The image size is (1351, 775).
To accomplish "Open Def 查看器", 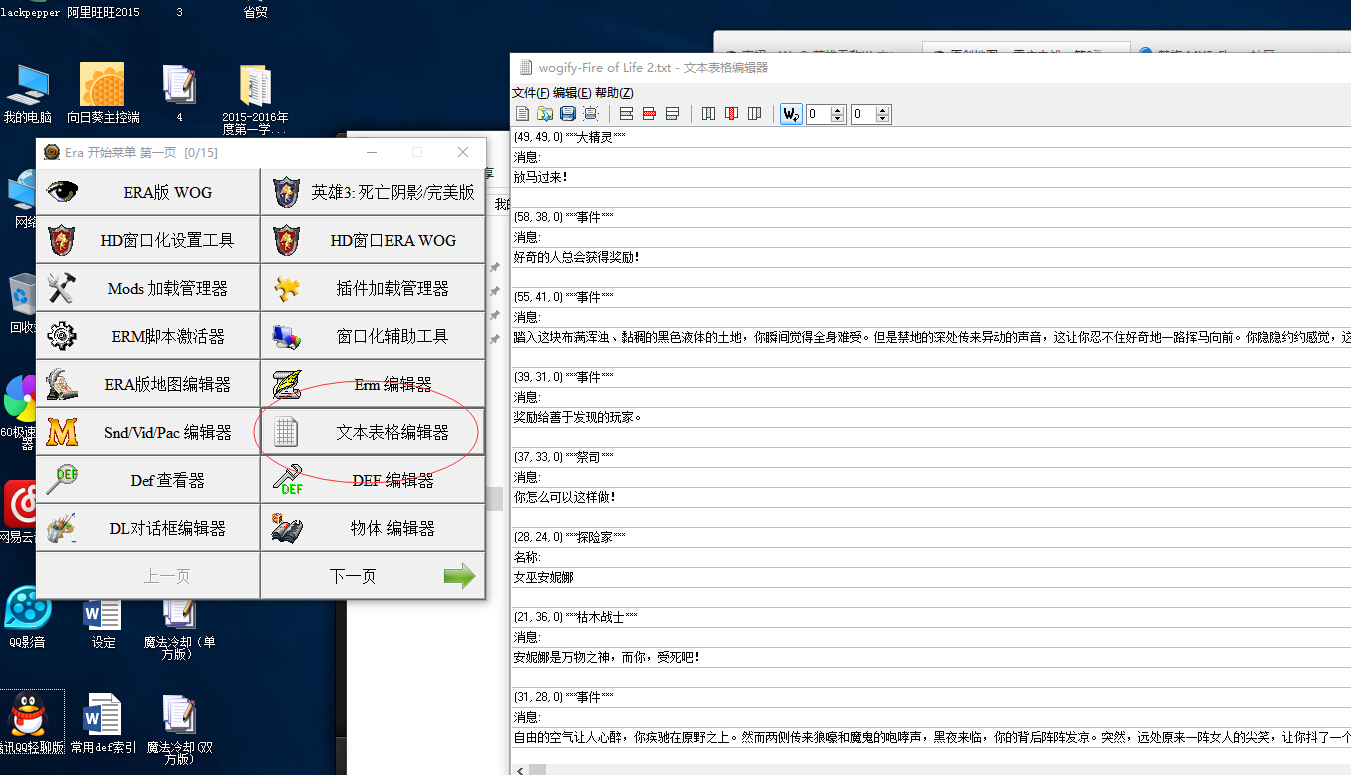I will tap(148, 480).
